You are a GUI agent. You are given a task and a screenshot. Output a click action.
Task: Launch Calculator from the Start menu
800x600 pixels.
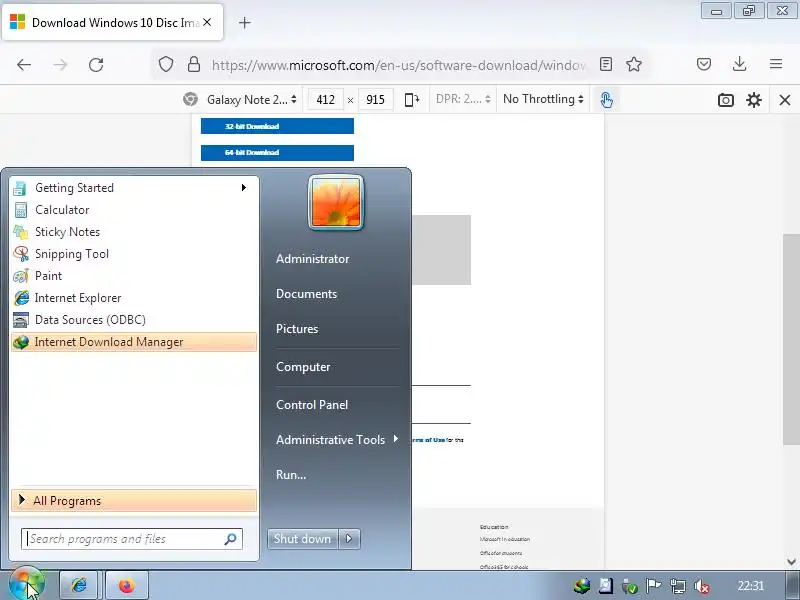coord(134,210)
